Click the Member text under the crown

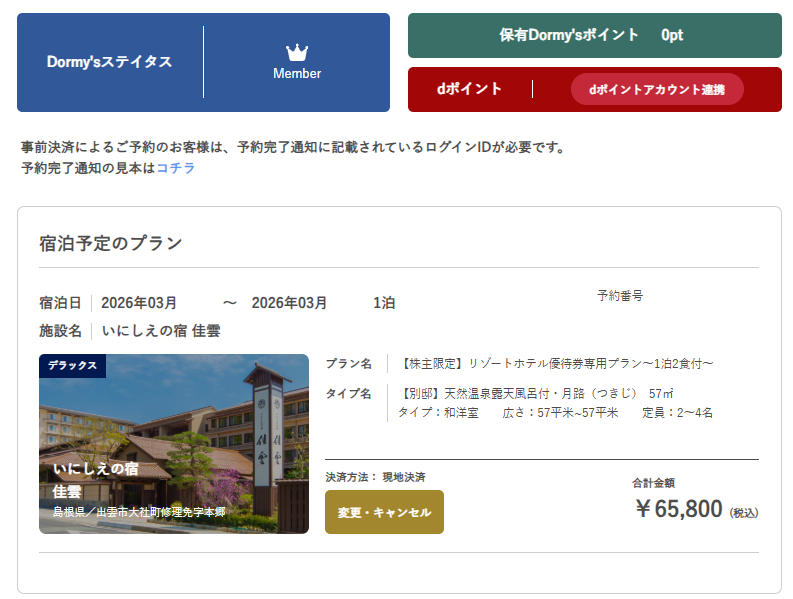coord(297,73)
